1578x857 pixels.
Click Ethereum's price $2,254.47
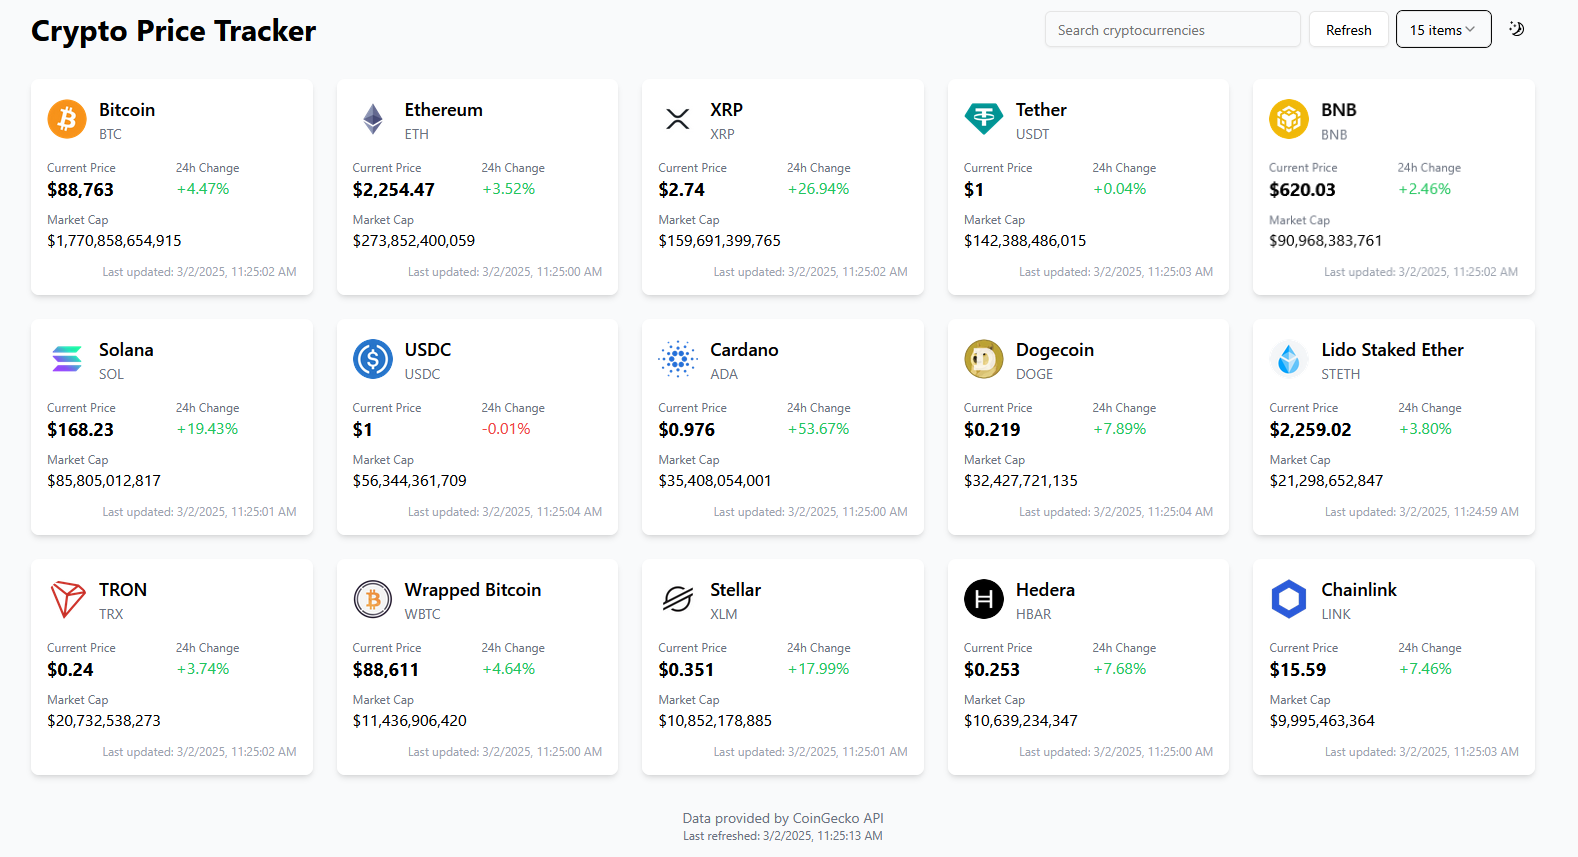pyautogui.click(x=394, y=190)
